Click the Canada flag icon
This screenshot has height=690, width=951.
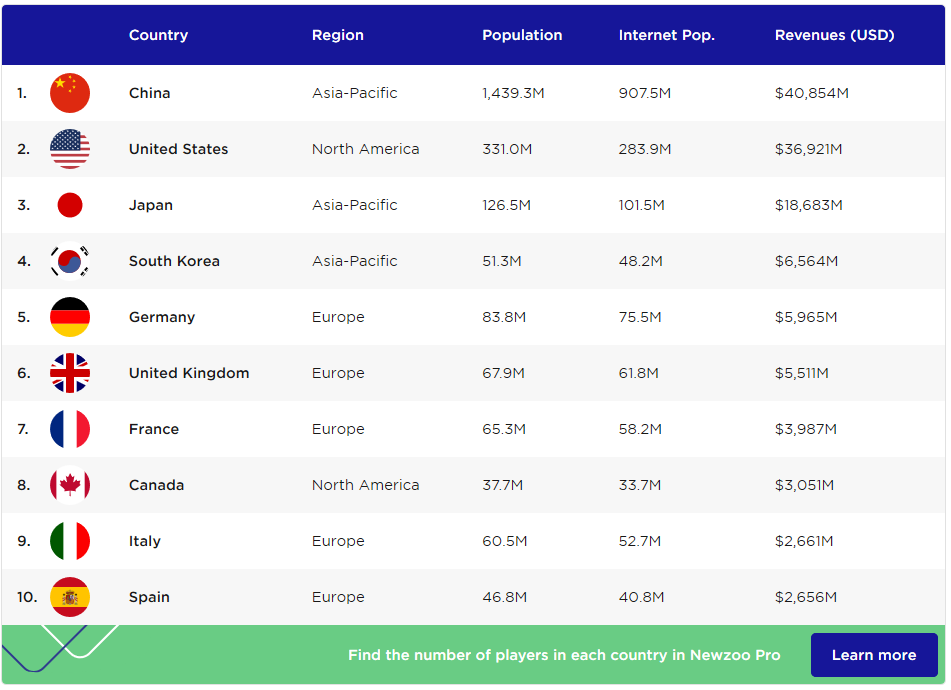[x=70, y=485]
